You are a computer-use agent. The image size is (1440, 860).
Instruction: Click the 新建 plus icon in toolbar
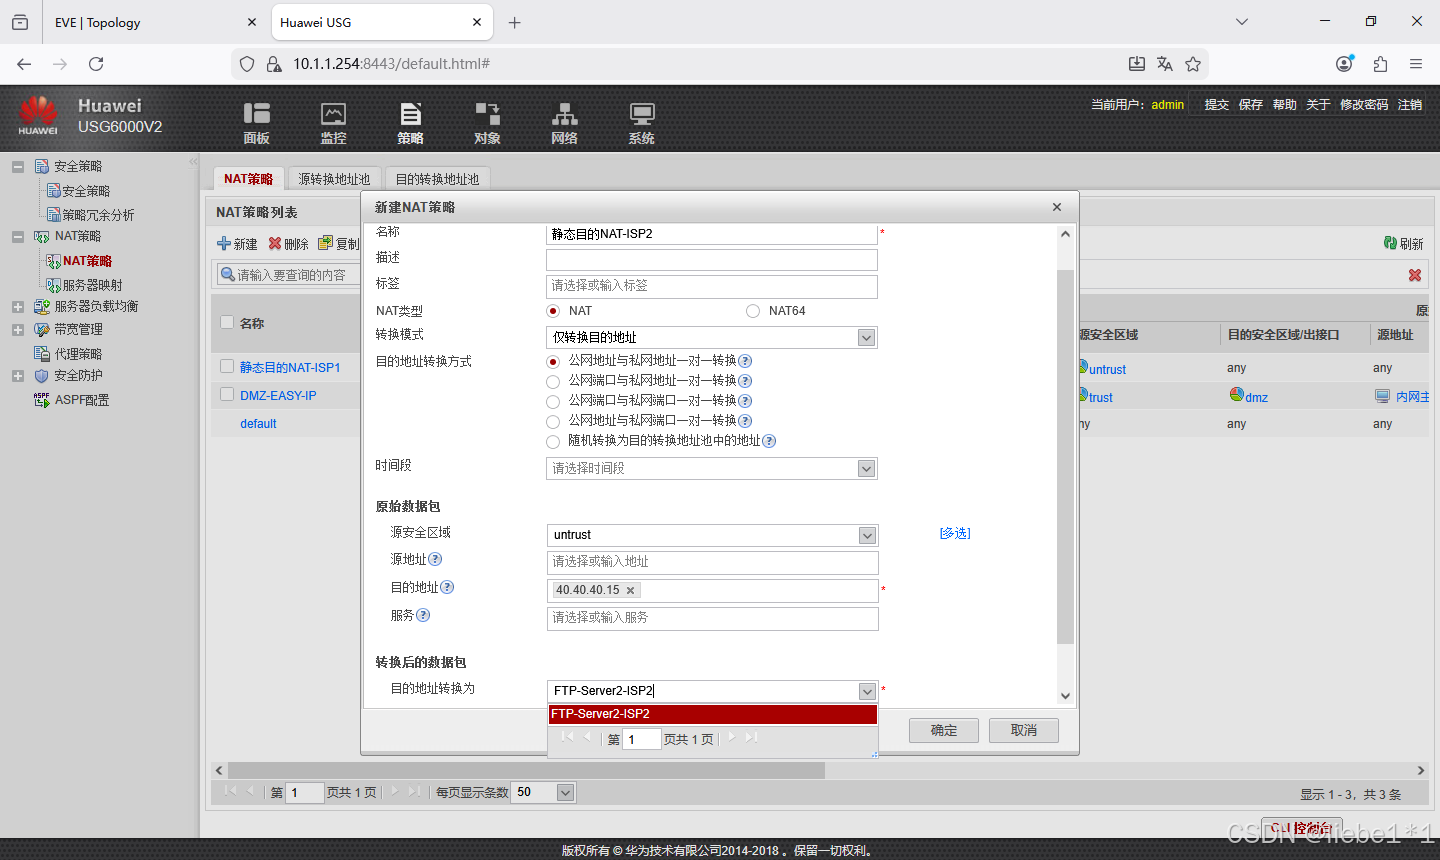click(224, 243)
